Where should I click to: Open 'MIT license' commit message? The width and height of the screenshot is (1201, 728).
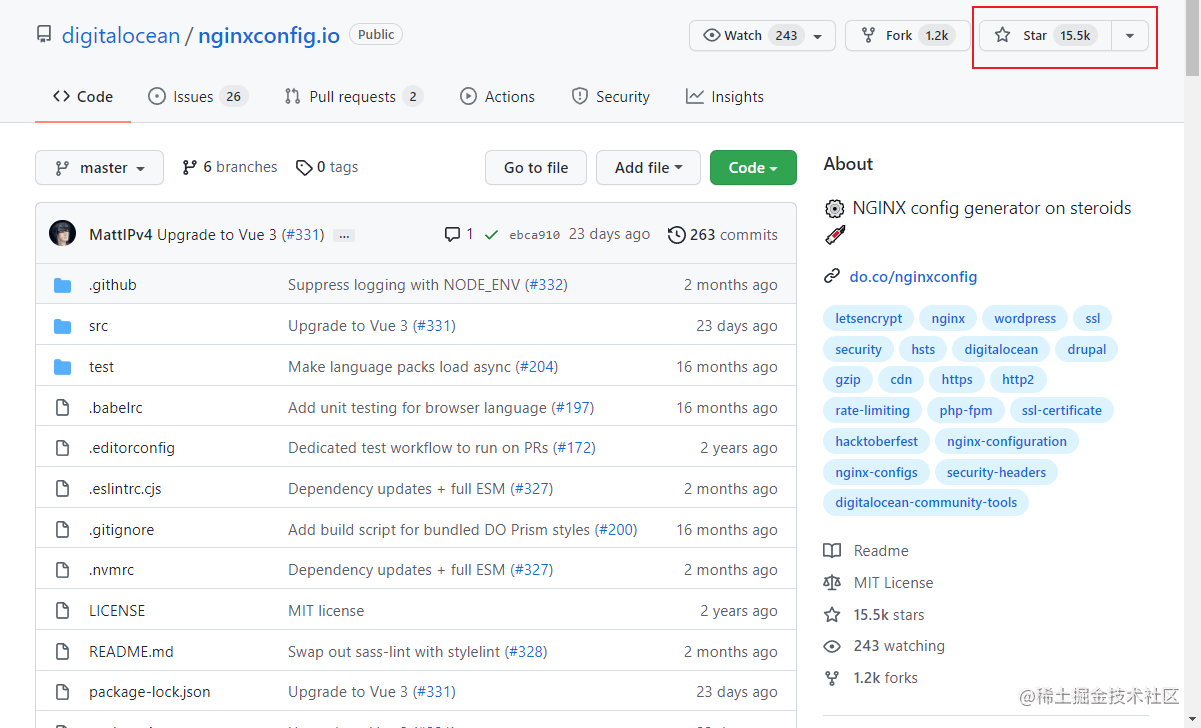click(x=326, y=611)
